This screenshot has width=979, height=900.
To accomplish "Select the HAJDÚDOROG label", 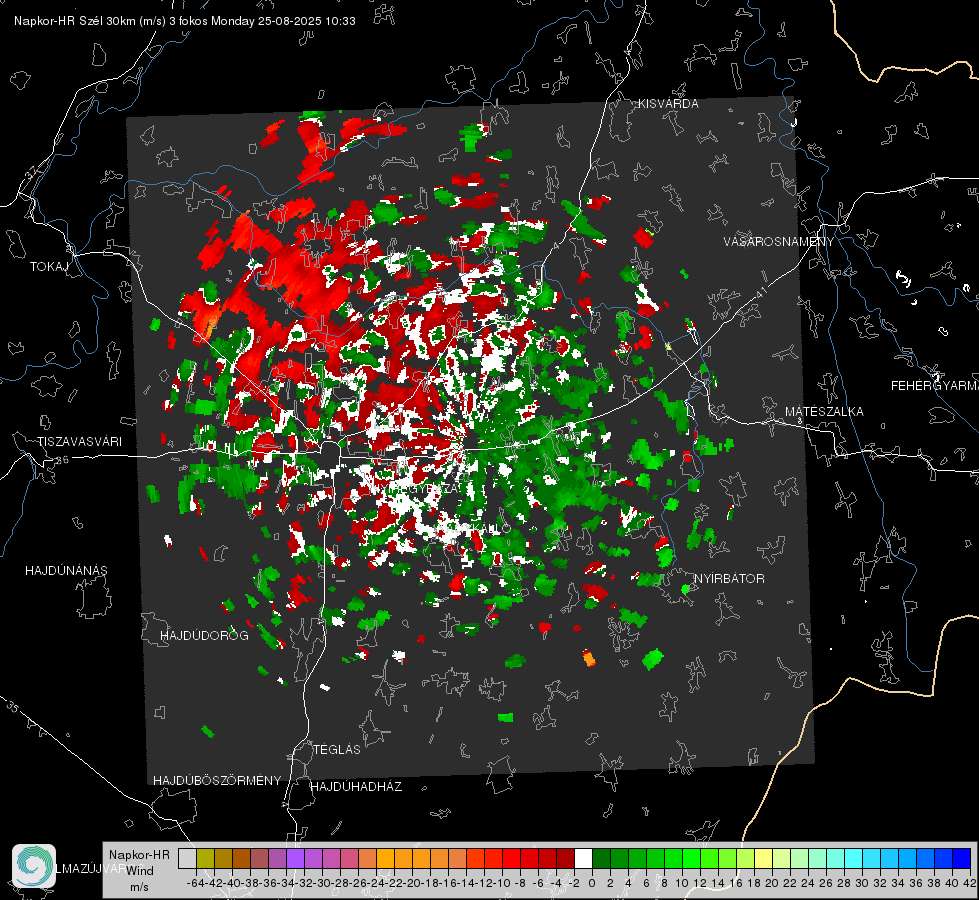I will (204, 635).
